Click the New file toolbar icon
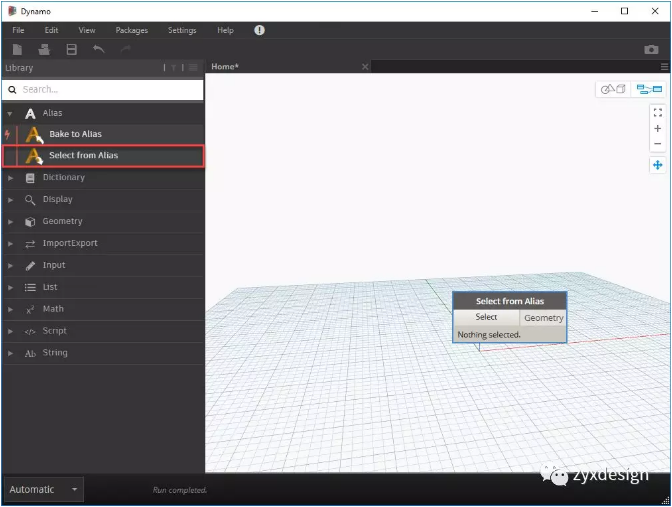The width and height of the screenshot is (672, 507). (17, 49)
